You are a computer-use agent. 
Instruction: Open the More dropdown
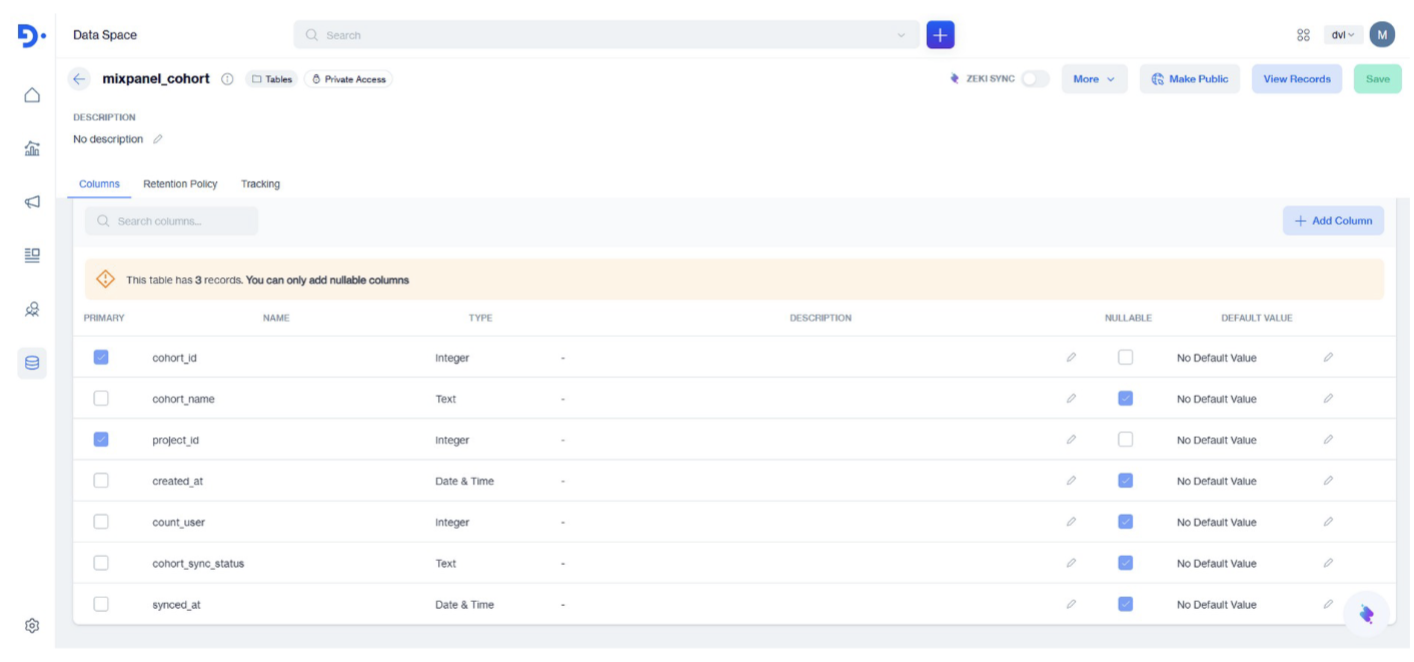(x=1094, y=79)
